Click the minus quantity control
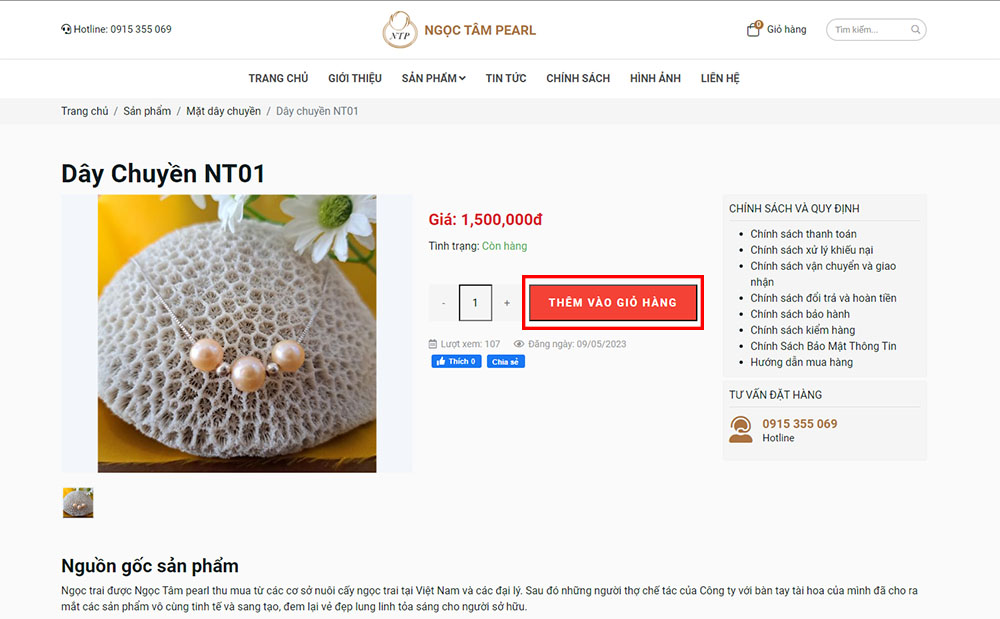This screenshot has width=1000, height=619. click(443, 302)
